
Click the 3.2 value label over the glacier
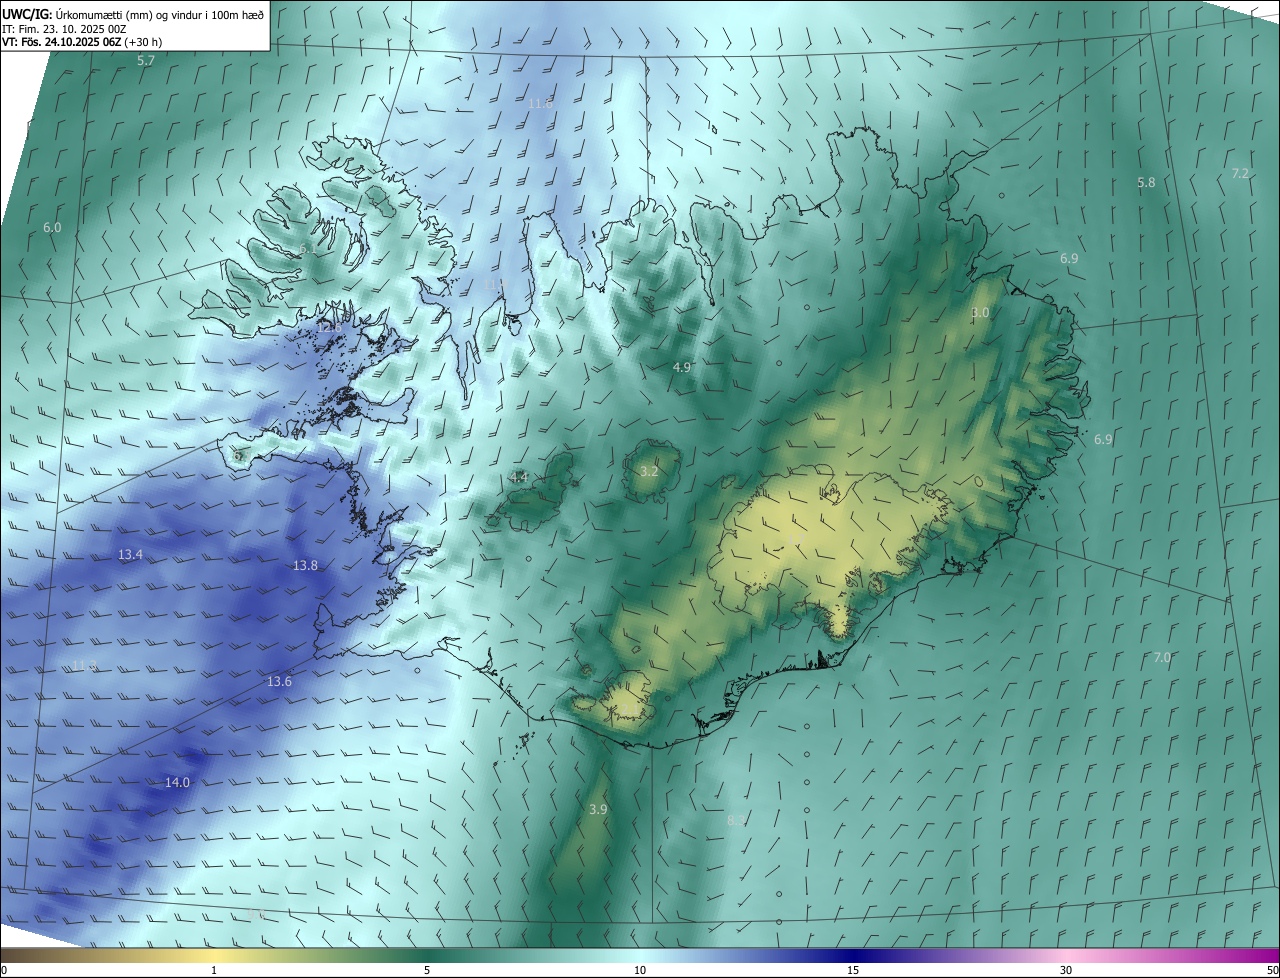tap(649, 471)
